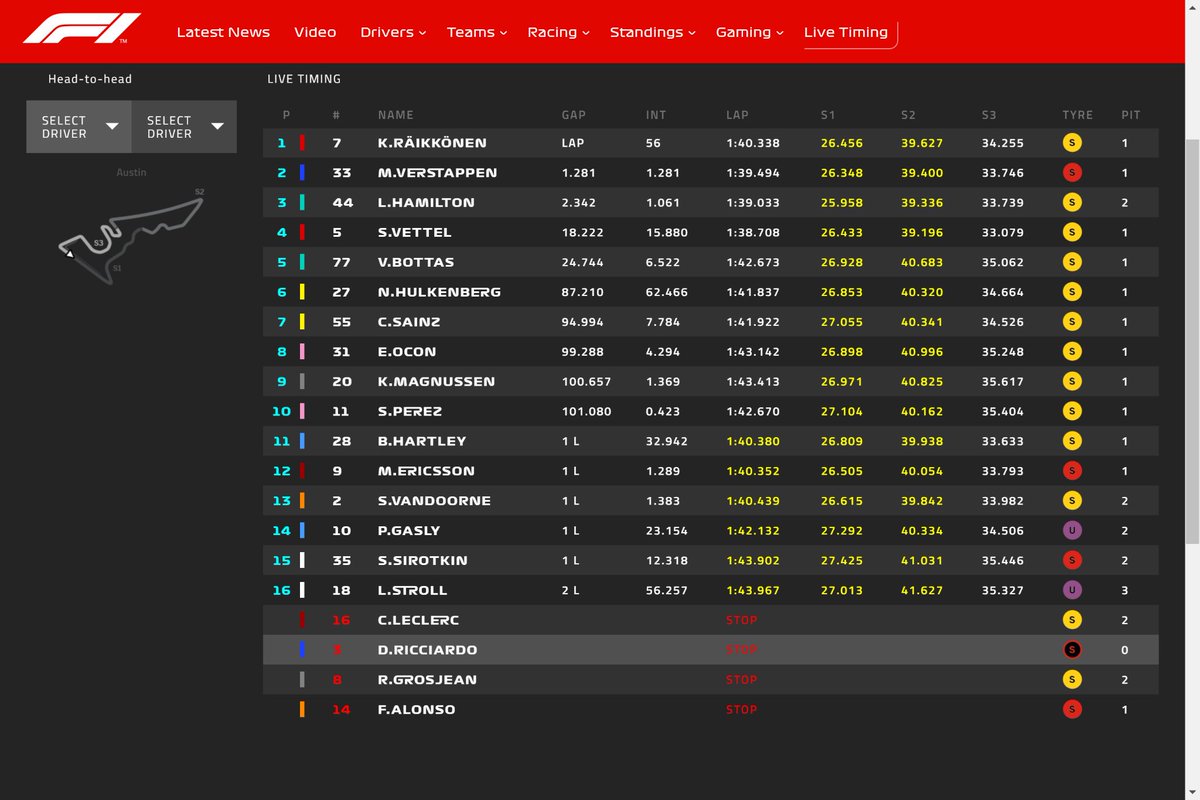Click Vandoorne's tyre compound icon
The image size is (1200, 800).
1072,501
